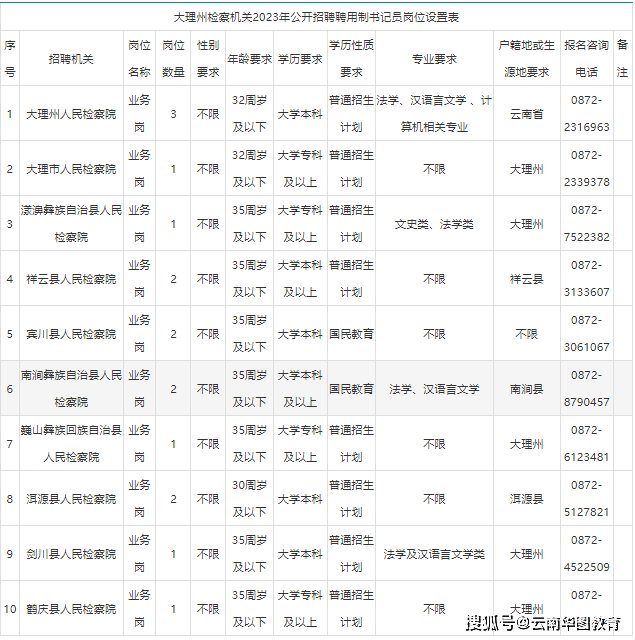Click the phone number 0872-3133607
Image resolution: width=635 pixels, height=640 pixels.
point(586,279)
